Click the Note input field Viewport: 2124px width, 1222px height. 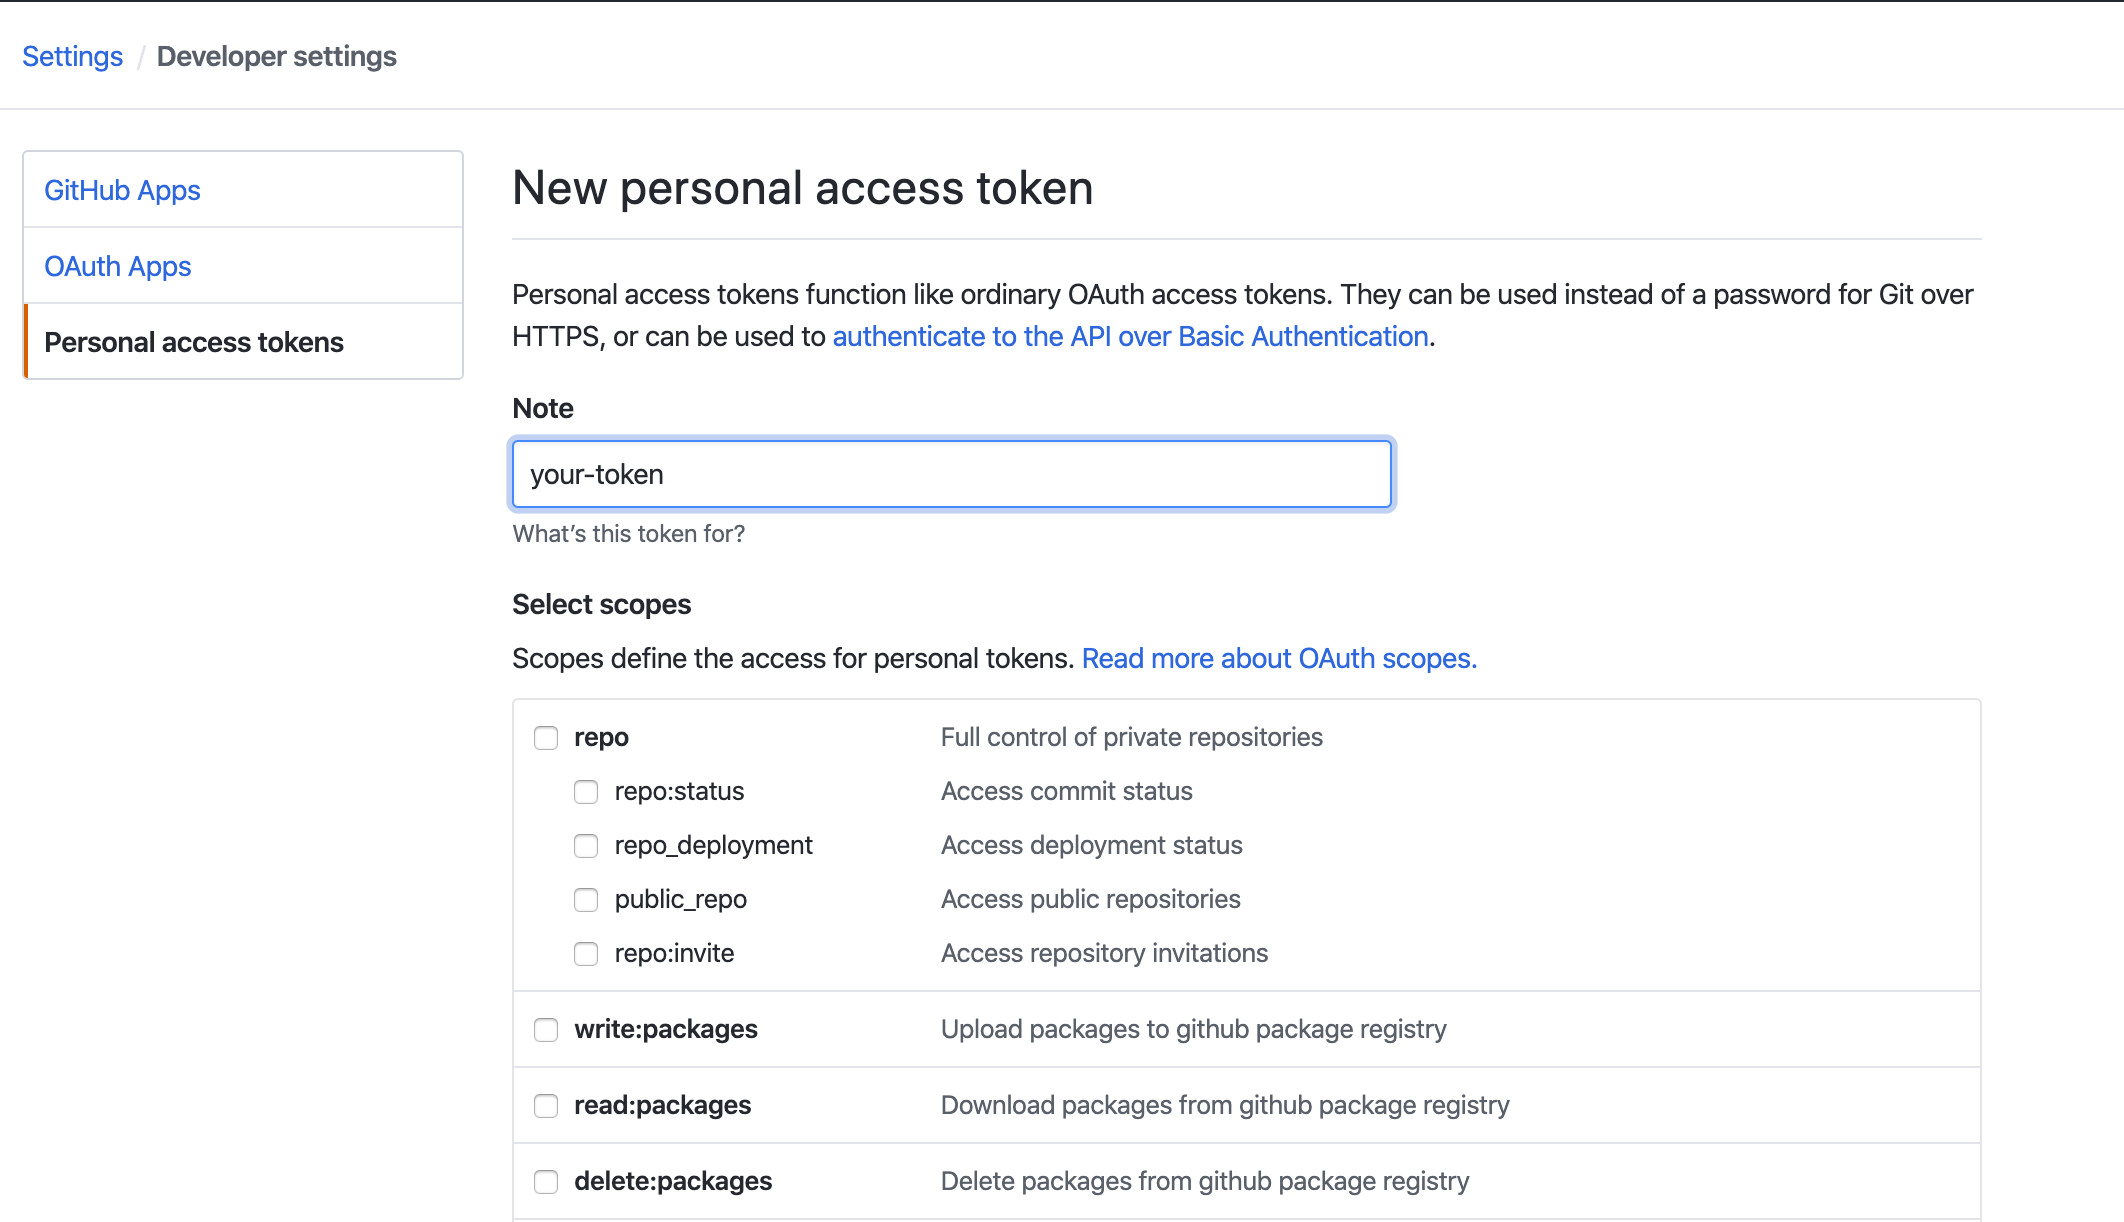(x=951, y=474)
